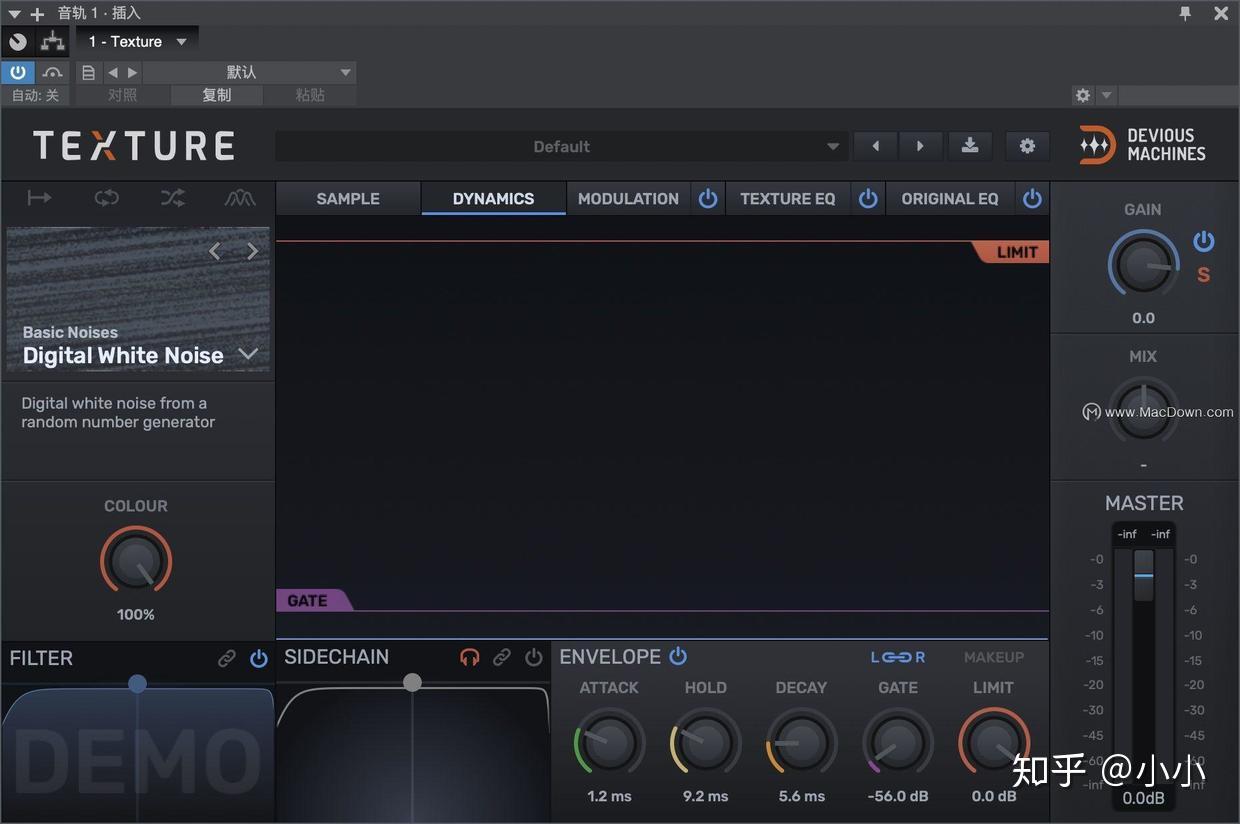Switch to the SAMPLE tab
This screenshot has width=1240, height=824.
point(347,198)
